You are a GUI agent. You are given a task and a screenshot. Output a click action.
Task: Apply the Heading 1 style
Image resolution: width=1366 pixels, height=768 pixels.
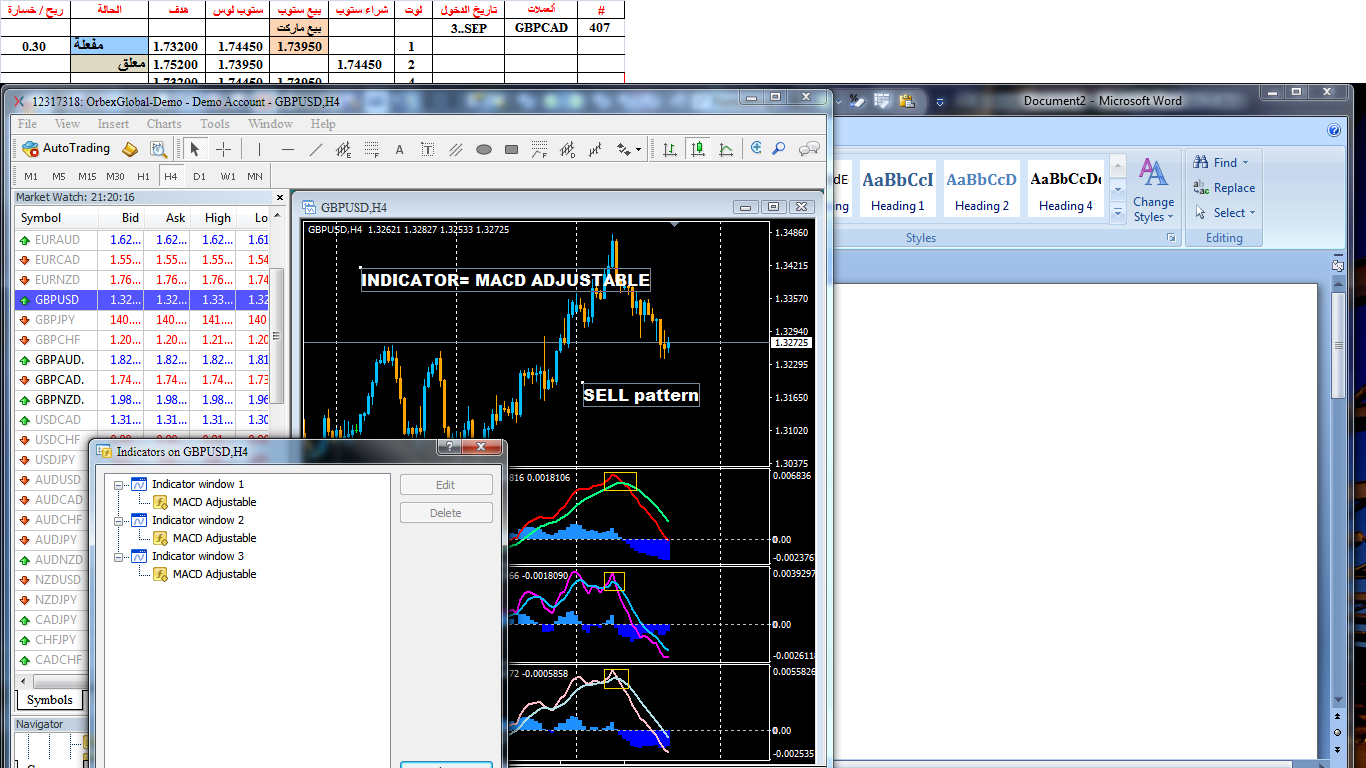pyautogui.click(x=897, y=189)
